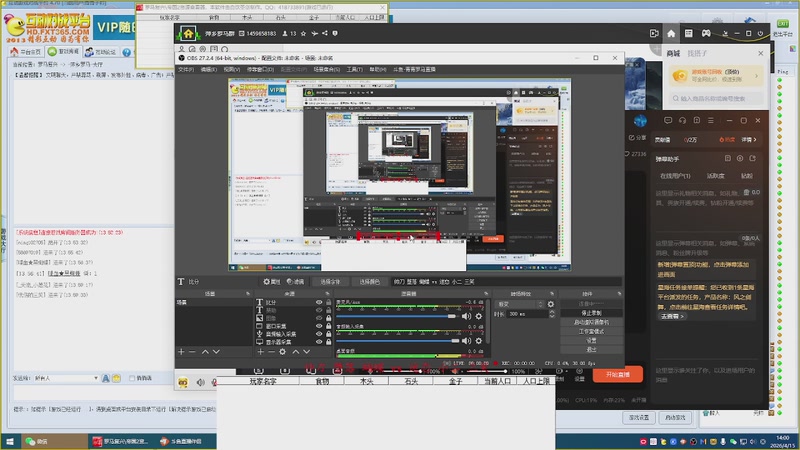Open the OBS 工具(T) menu
This screenshot has height=450, width=800.
[x=355, y=69]
